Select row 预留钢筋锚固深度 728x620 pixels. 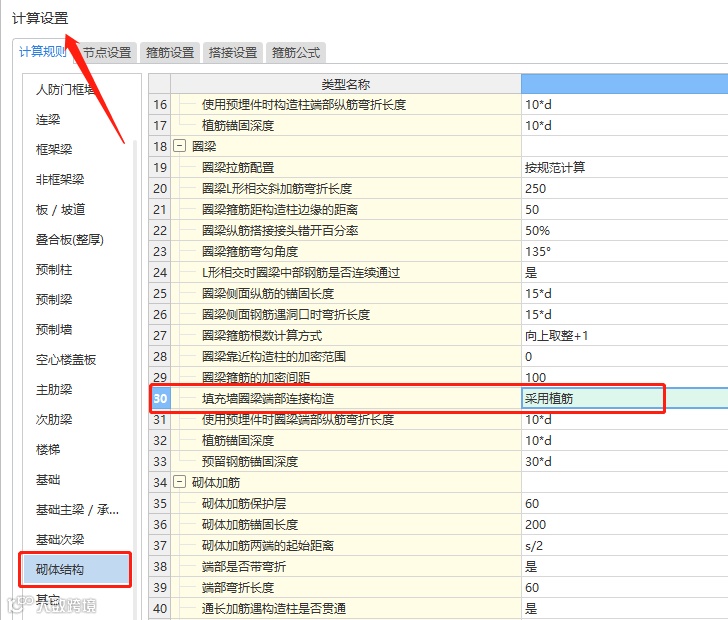coord(346,461)
